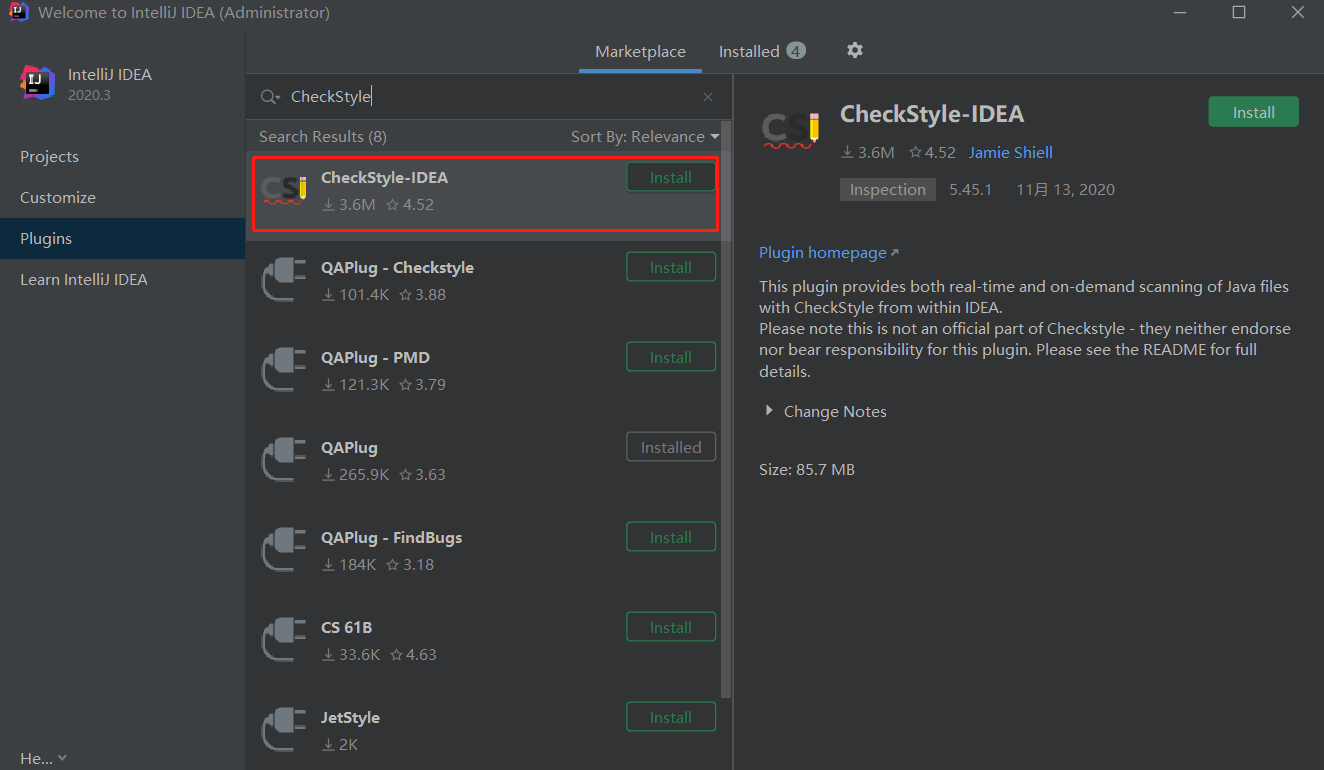The image size is (1324, 770).
Task: Click the CS 61B plug icon
Action: tap(284, 640)
